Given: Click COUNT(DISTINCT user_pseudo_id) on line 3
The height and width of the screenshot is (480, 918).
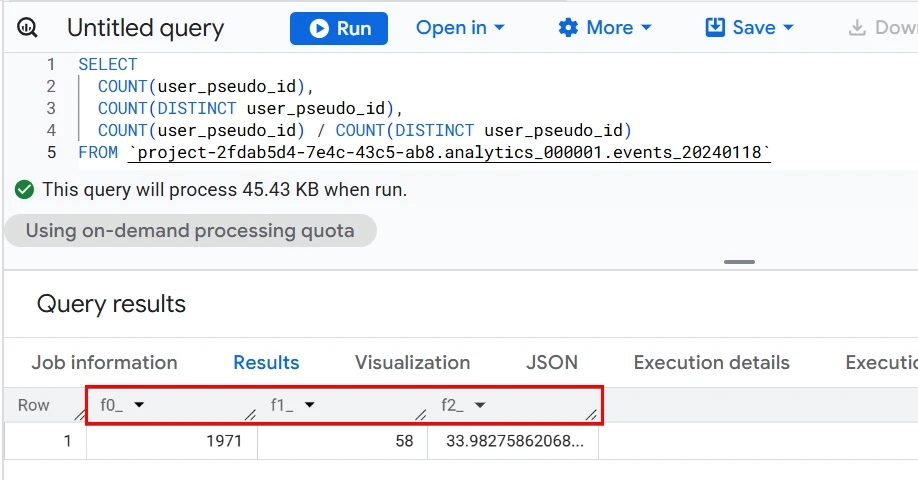Looking at the screenshot, I should [246, 108].
